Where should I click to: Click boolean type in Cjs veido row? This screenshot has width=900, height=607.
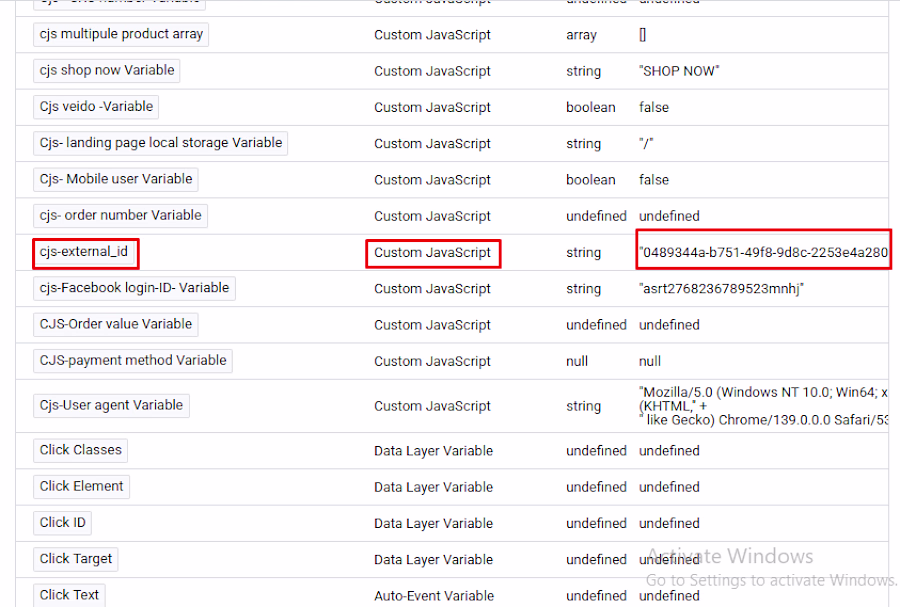coord(591,107)
